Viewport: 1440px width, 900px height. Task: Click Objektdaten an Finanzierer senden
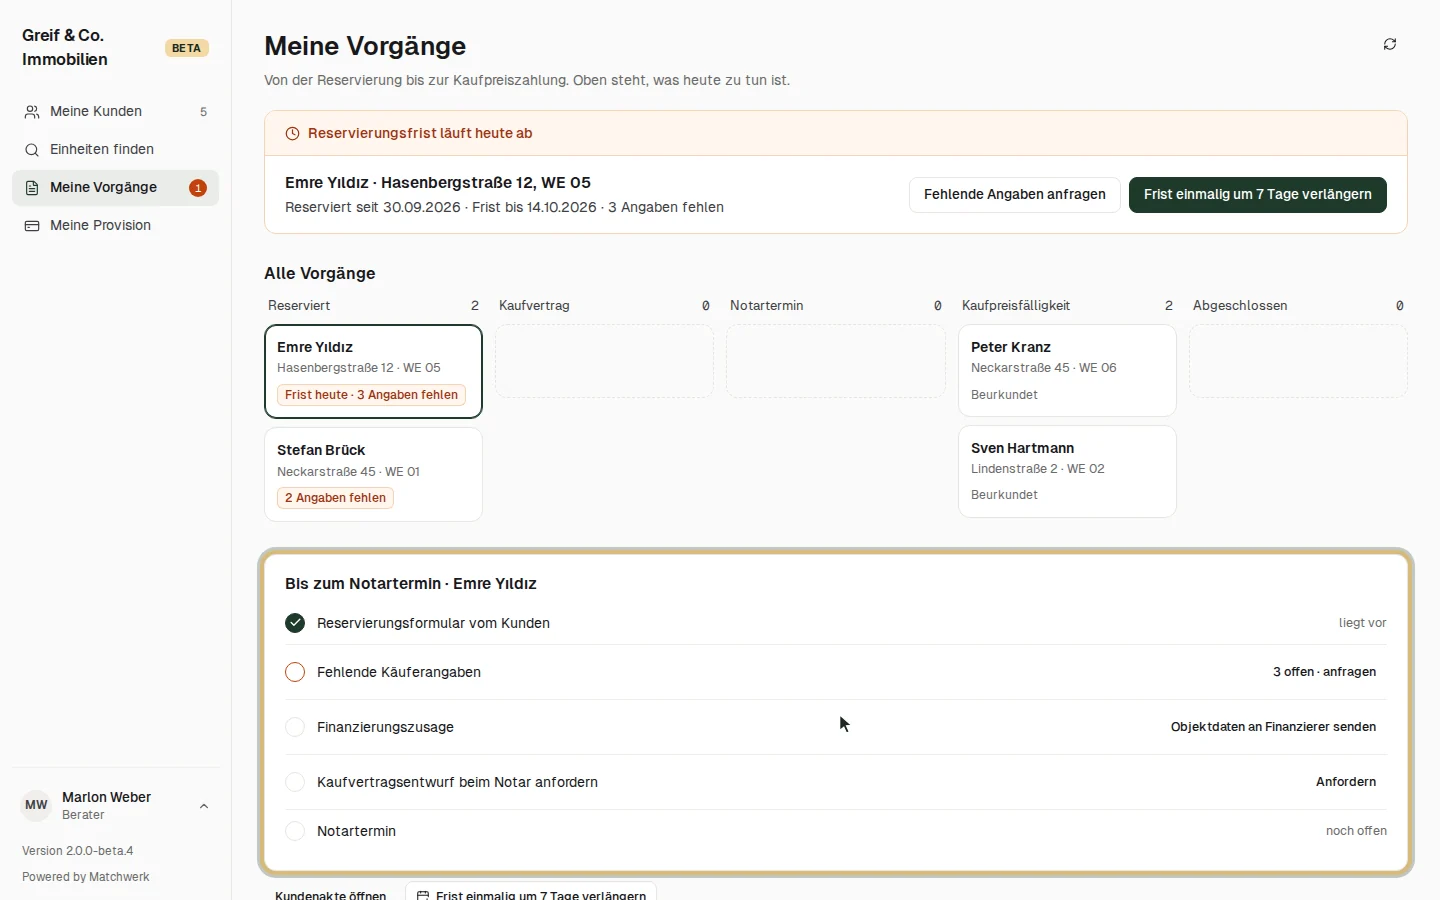coord(1274,727)
